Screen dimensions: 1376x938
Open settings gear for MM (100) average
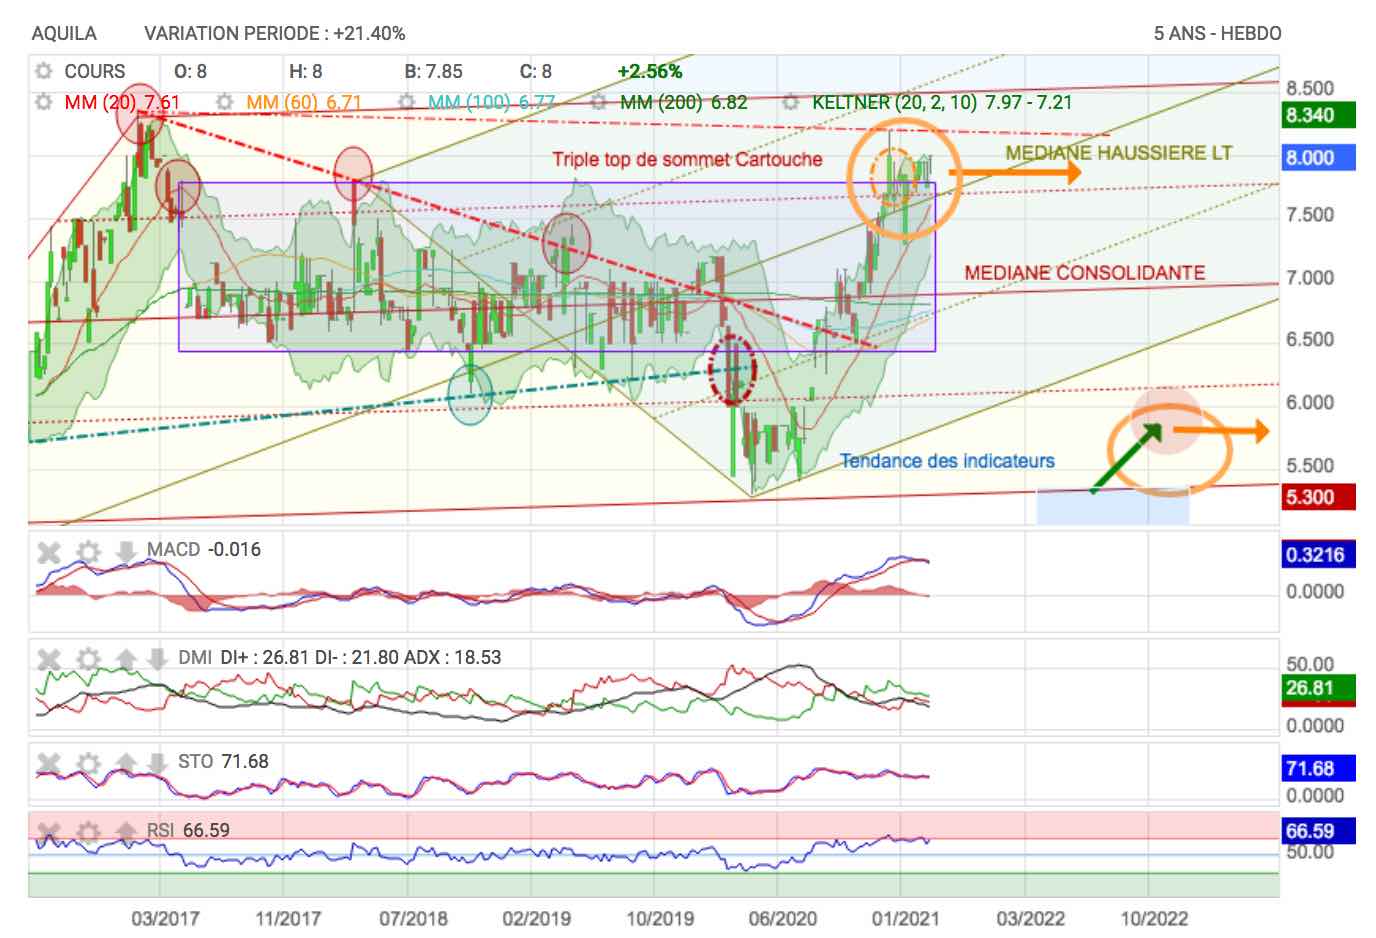click(407, 102)
